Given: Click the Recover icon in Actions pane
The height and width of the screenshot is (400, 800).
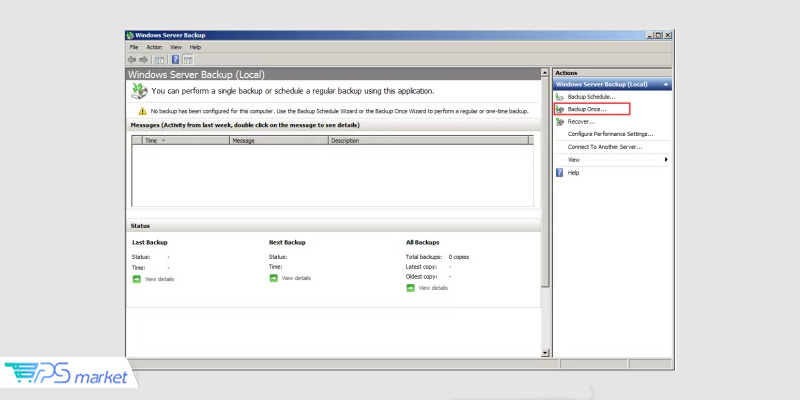Looking at the screenshot, I should pos(560,121).
